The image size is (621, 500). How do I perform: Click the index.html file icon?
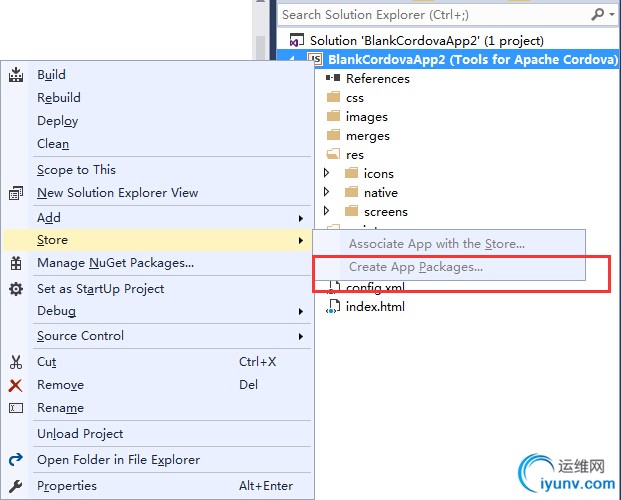tap(333, 306)
